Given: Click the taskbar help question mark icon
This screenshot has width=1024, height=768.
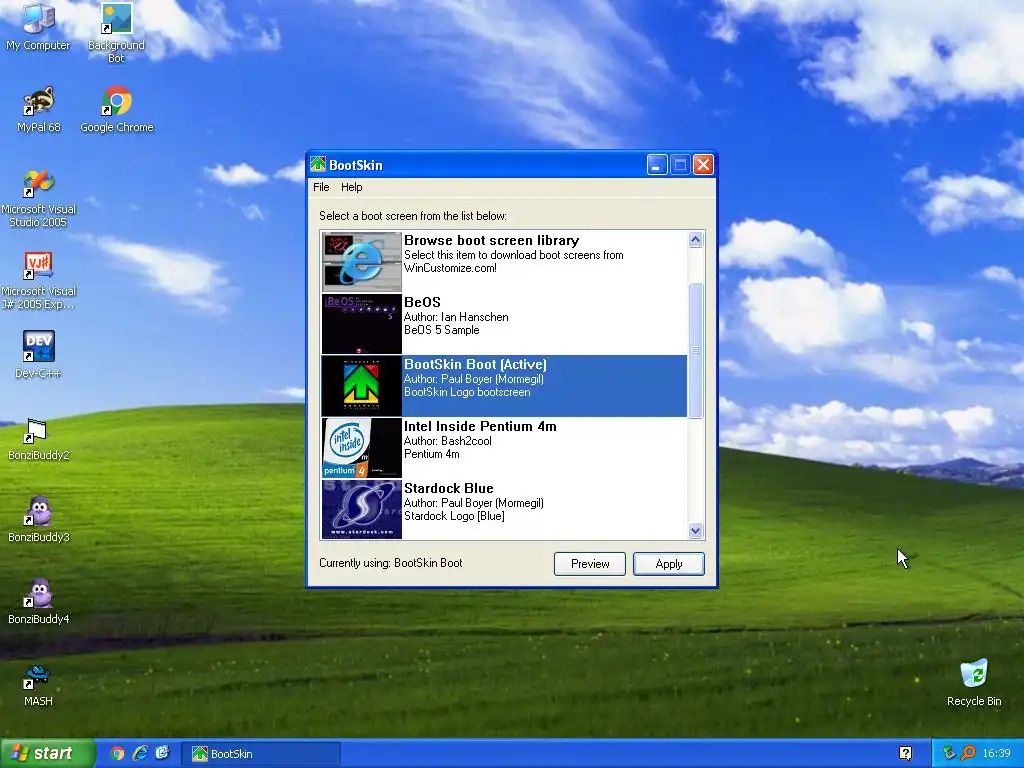Looking at the screenshot, I should pyautogui.click(x=905, y=753).
